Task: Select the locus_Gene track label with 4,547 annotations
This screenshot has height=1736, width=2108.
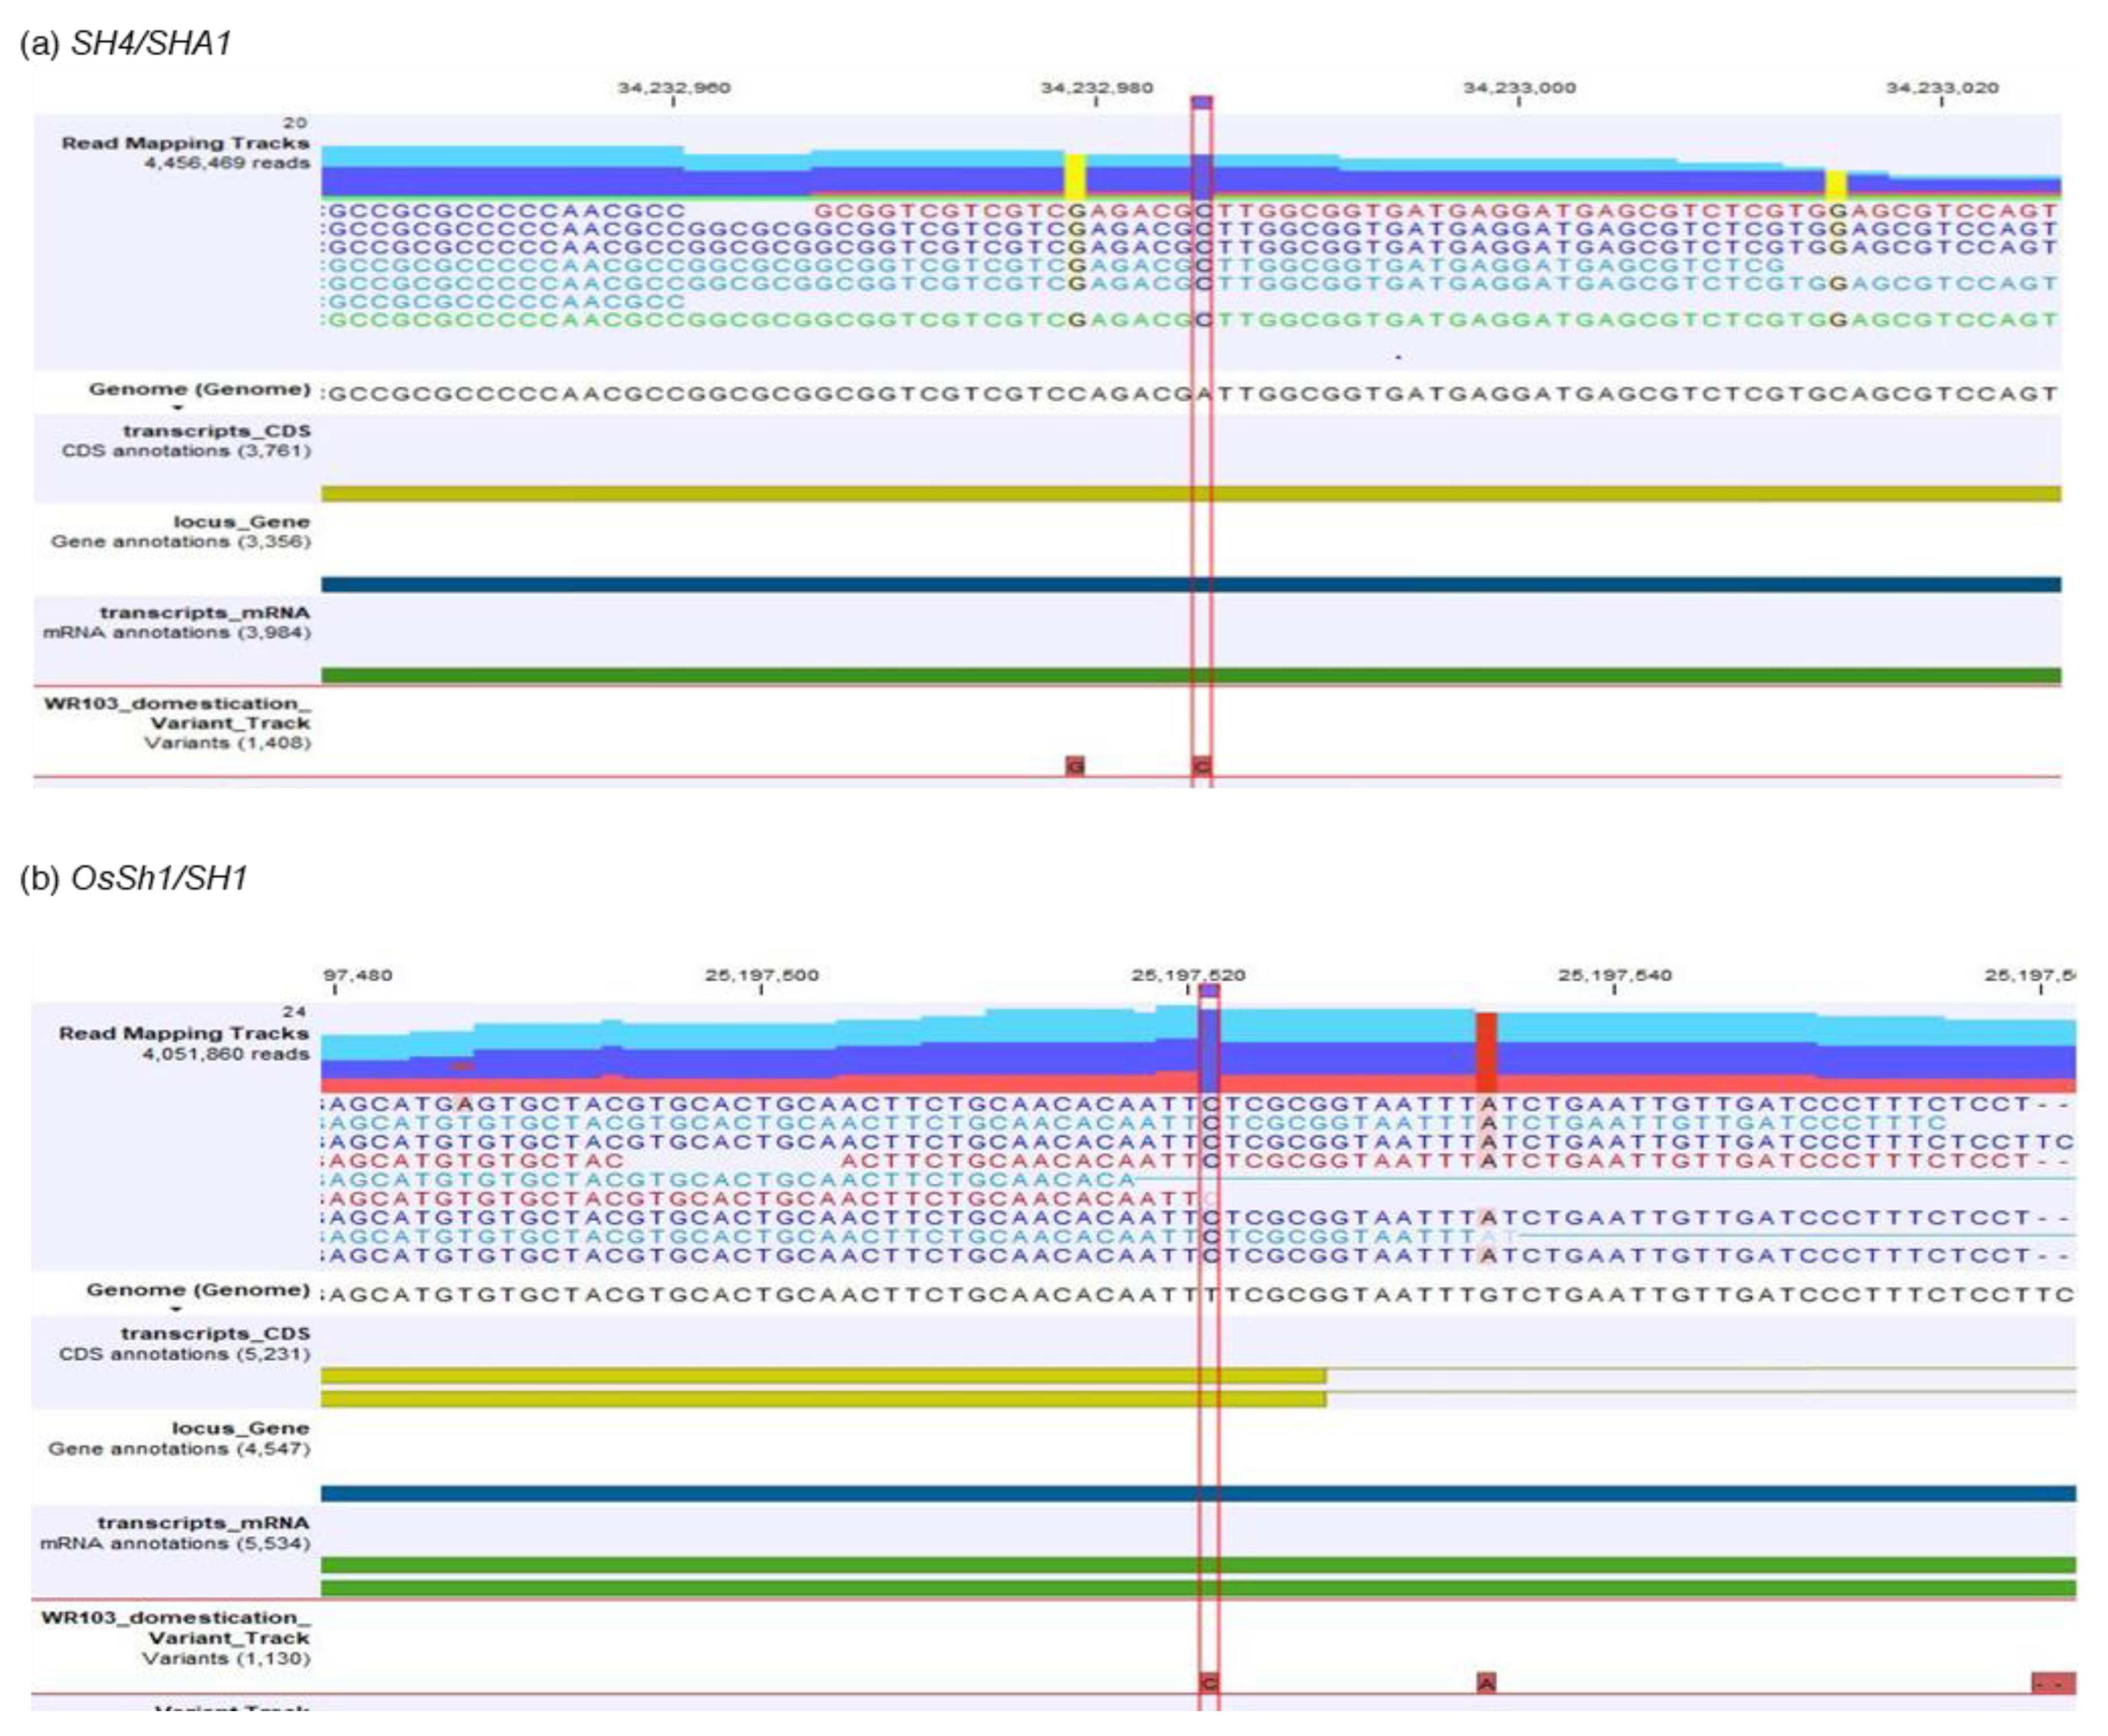Action: [x=240, y=1428]
